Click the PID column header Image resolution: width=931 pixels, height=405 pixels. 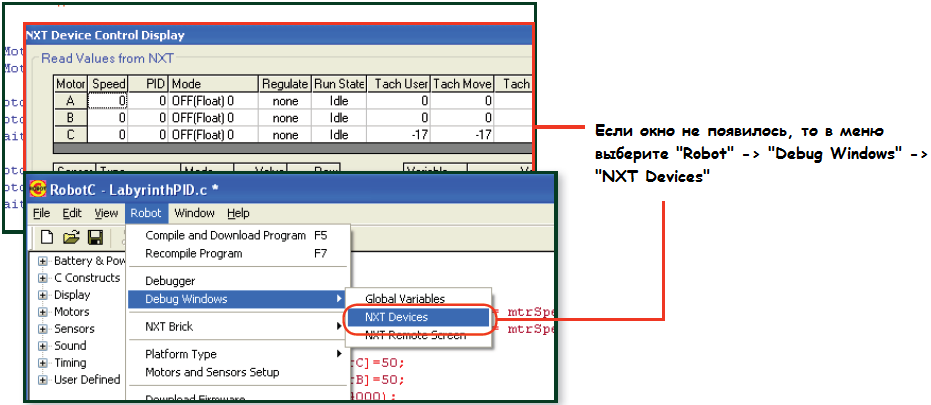click(x=148, y=84)
